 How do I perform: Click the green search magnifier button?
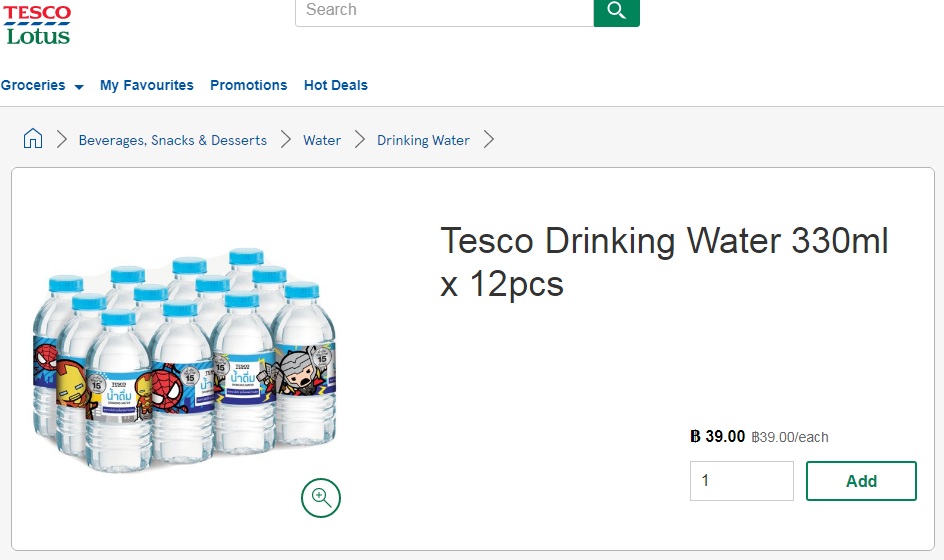pyautogui.click(x=616, y=12)
